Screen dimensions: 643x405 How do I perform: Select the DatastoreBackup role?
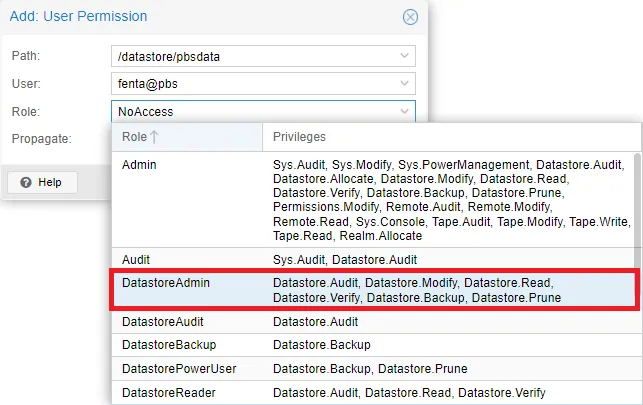[168, 344]
